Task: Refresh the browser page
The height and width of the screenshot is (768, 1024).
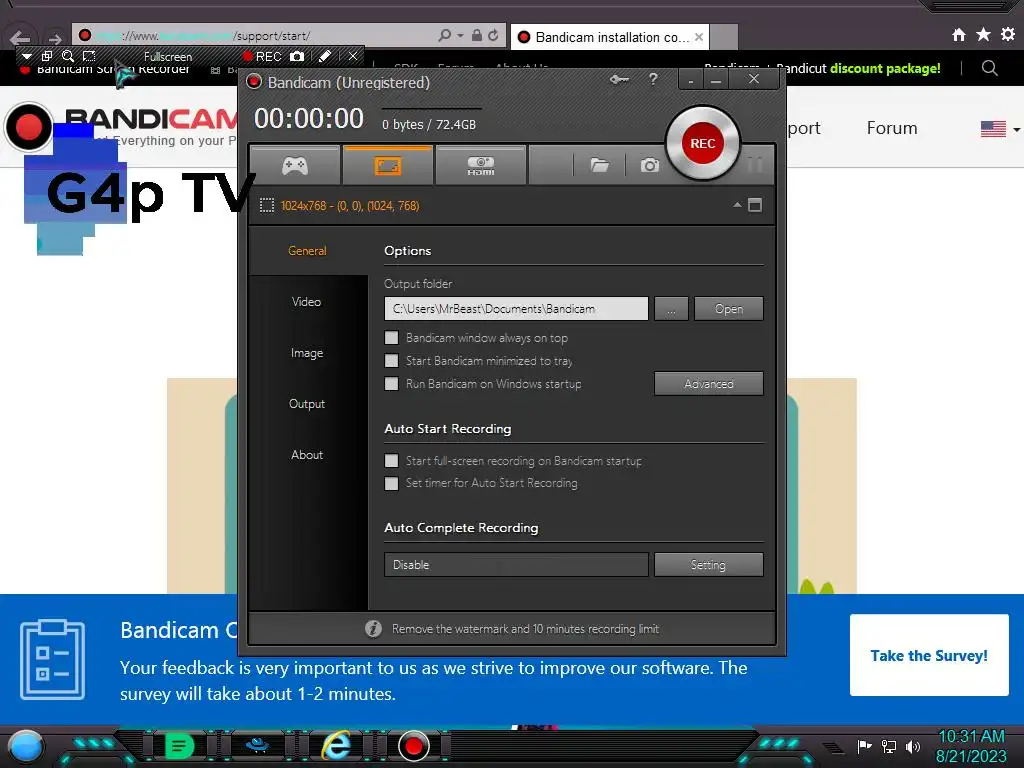Action: (494, 35)
